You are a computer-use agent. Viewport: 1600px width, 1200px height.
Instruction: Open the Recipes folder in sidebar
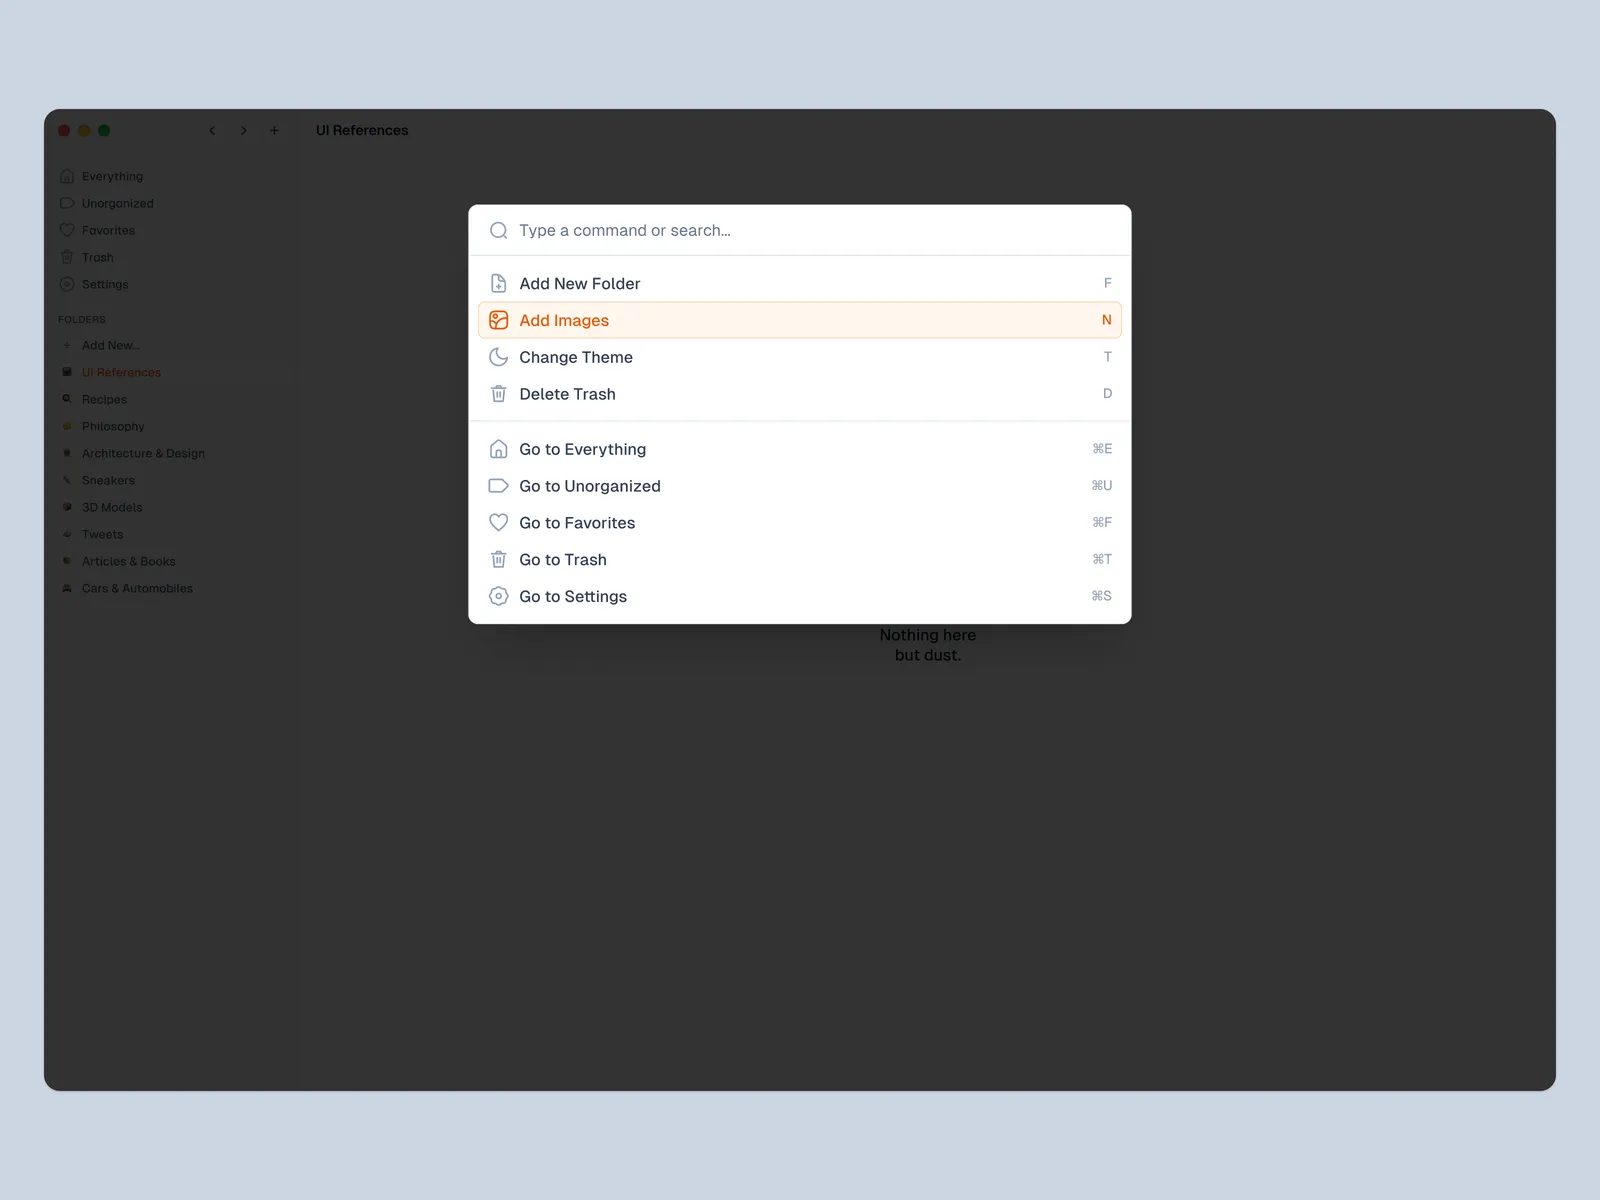104,400
